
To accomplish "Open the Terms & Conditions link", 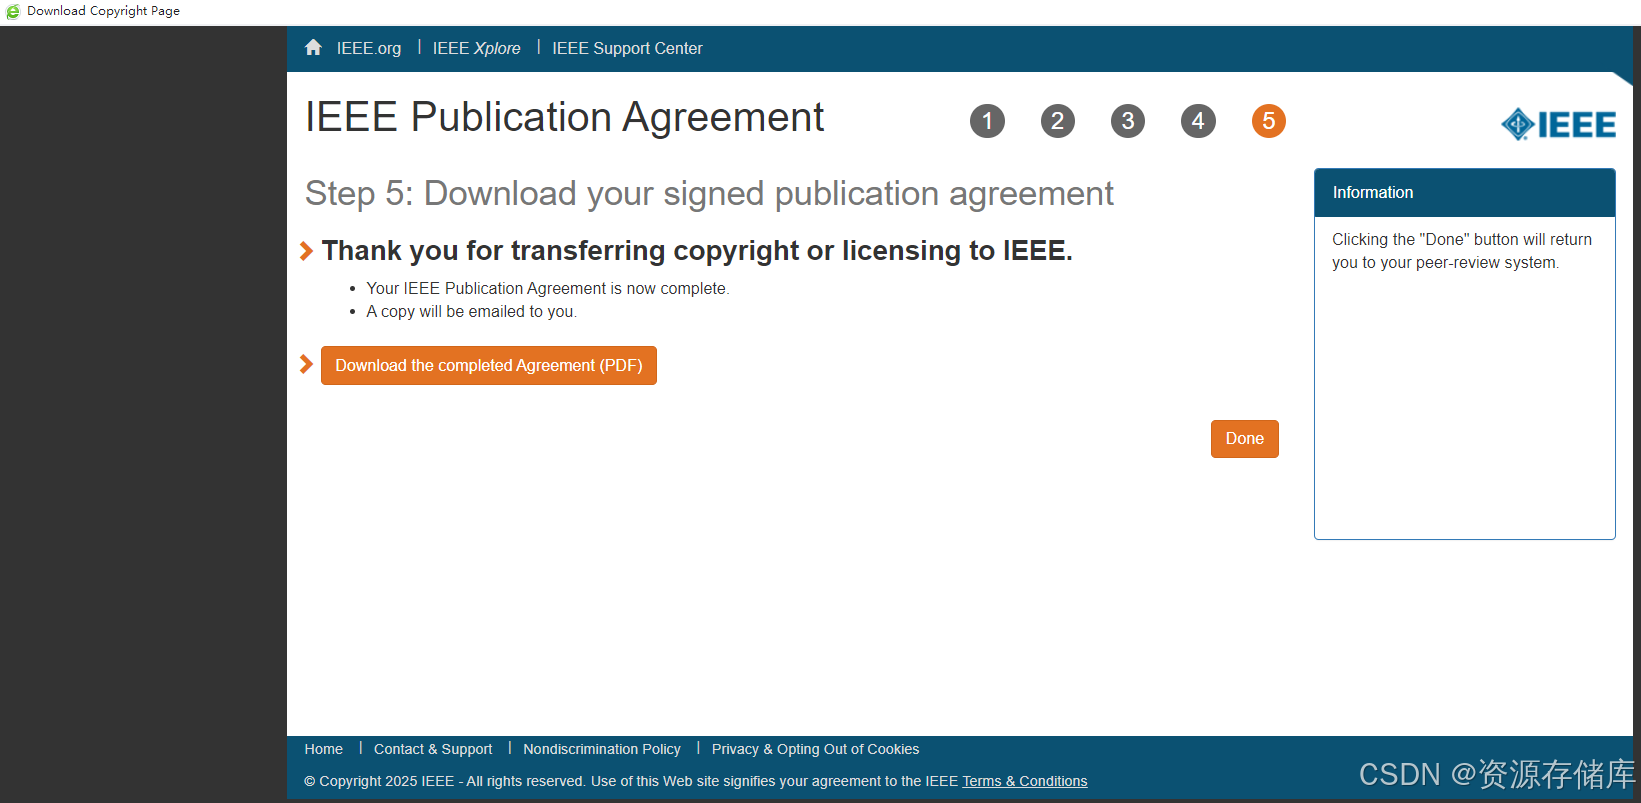I will click(x=1024, y=781).
